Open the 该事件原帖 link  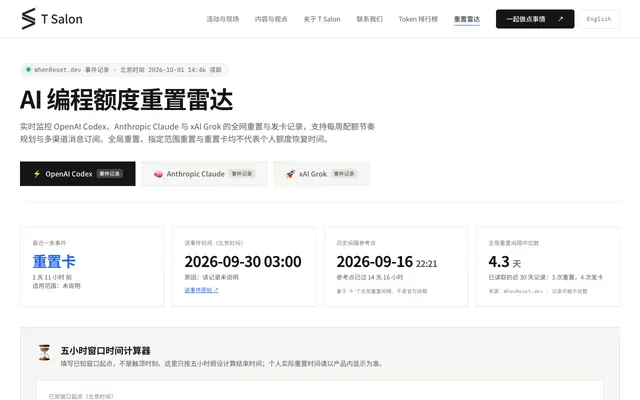201,290
